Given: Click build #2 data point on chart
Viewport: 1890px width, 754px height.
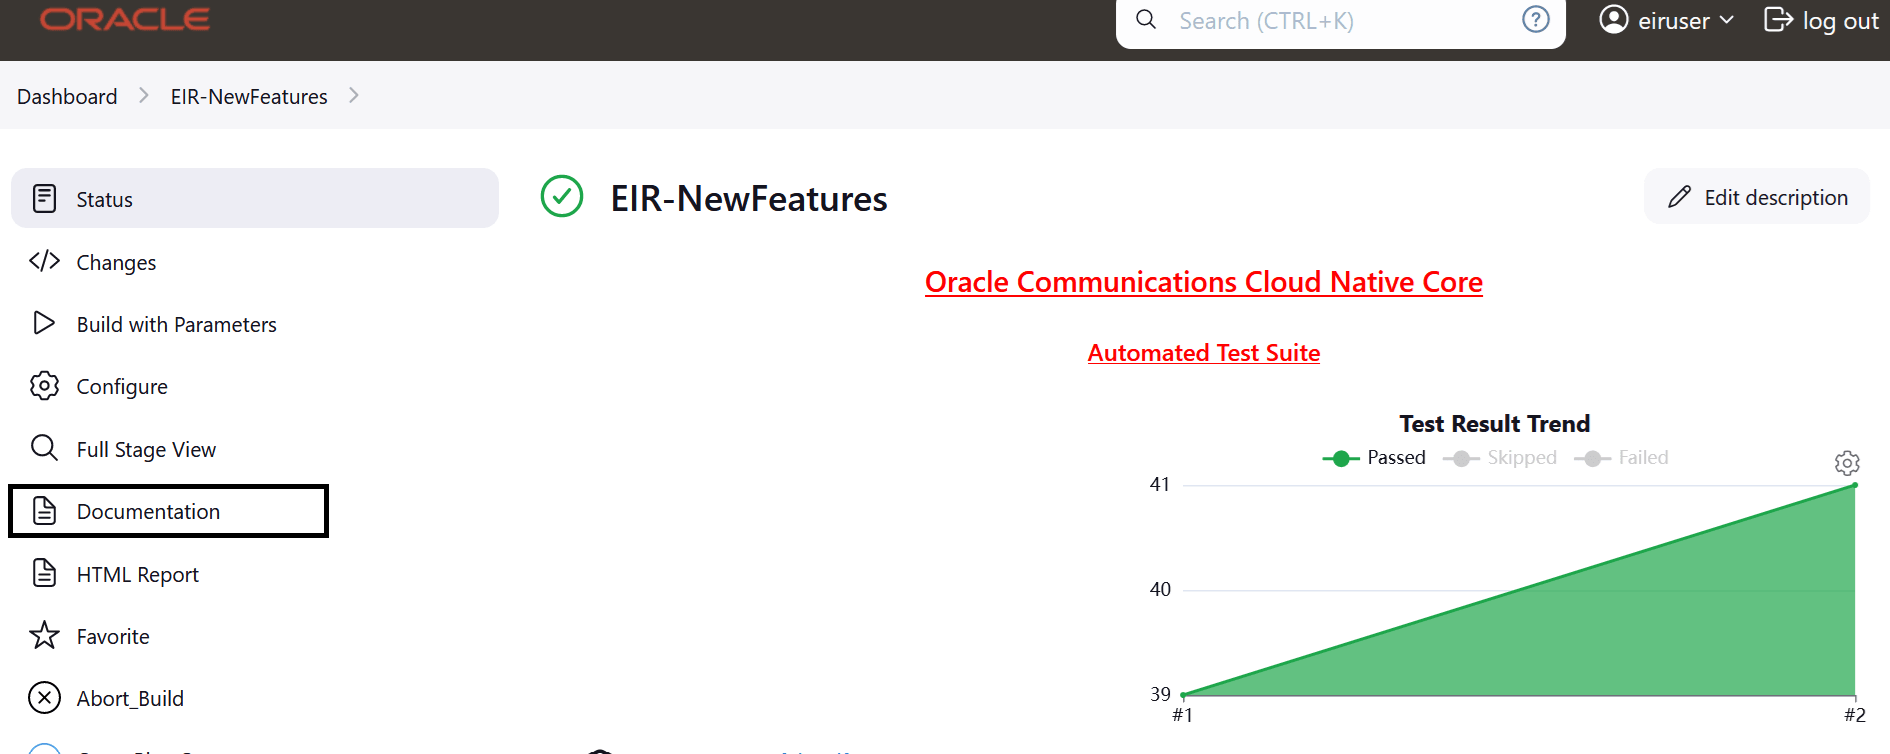Looking at the screenshot, I should point(1855,486).
